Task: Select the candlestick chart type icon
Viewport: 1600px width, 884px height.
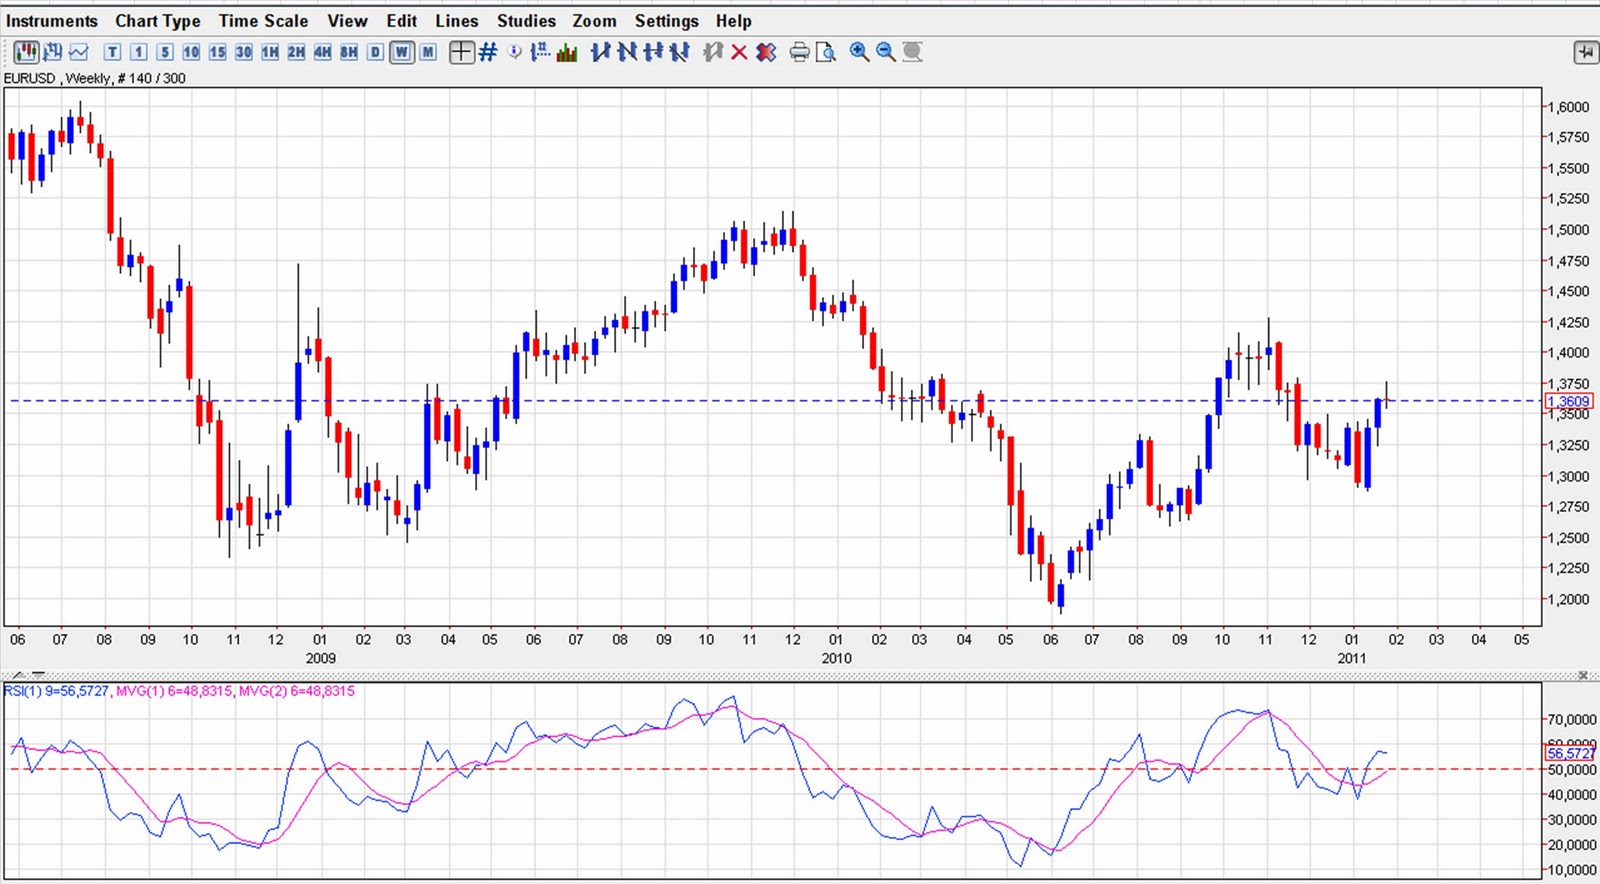Action: [x=27, y=52]
